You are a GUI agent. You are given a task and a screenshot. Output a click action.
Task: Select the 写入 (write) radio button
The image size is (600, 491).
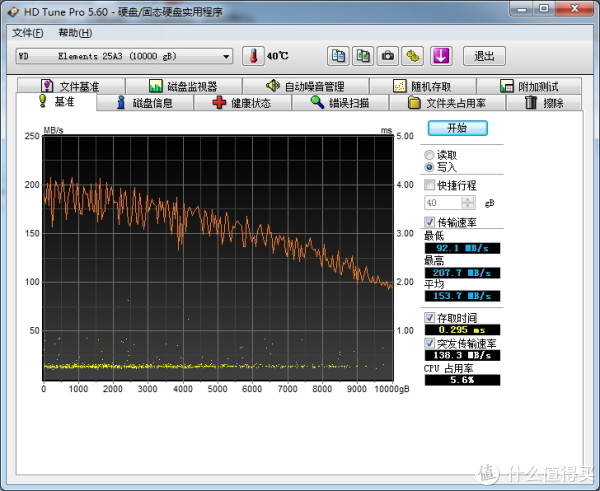coord(429,167)
